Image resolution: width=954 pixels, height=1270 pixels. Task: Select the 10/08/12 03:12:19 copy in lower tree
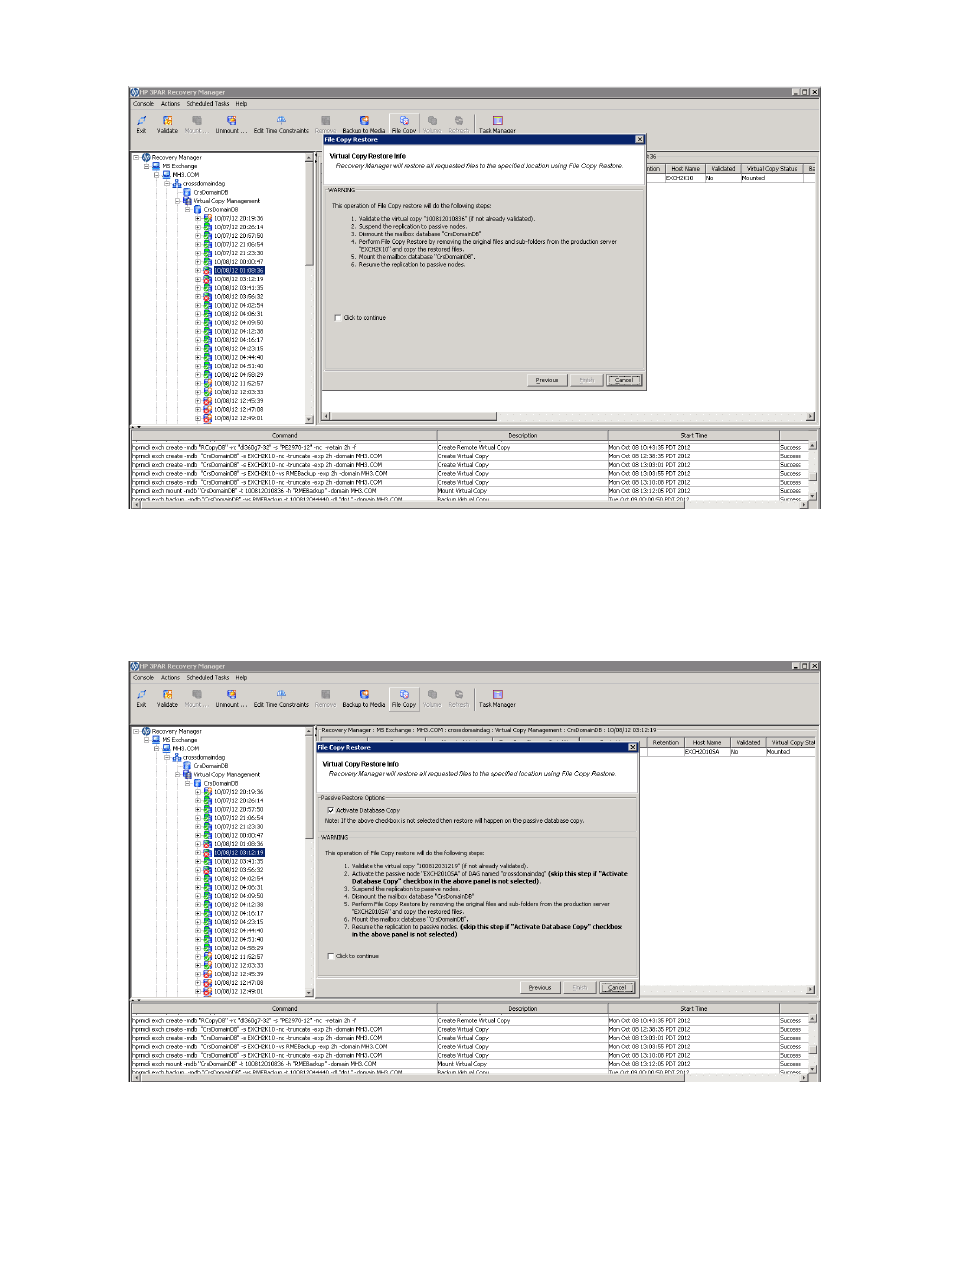(x=238, y=853)
